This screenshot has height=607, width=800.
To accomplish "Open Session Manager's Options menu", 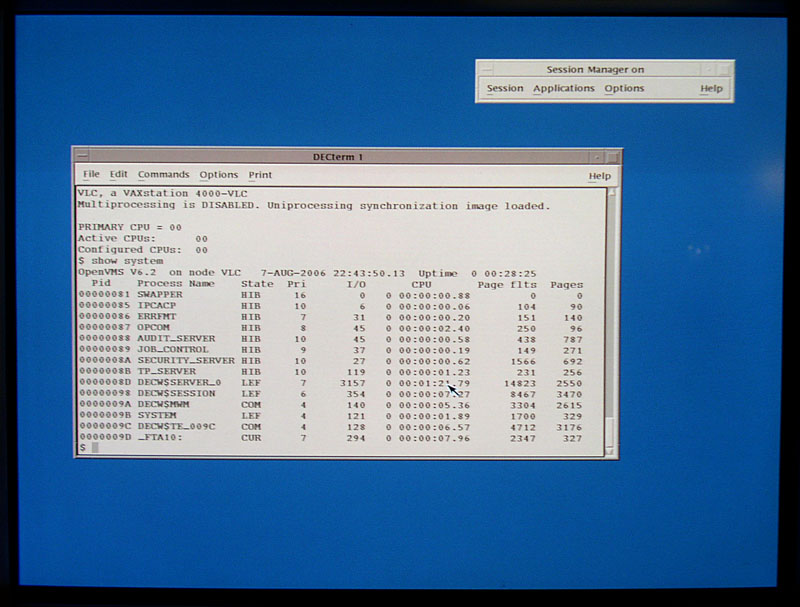I will [x=624, y=88].
